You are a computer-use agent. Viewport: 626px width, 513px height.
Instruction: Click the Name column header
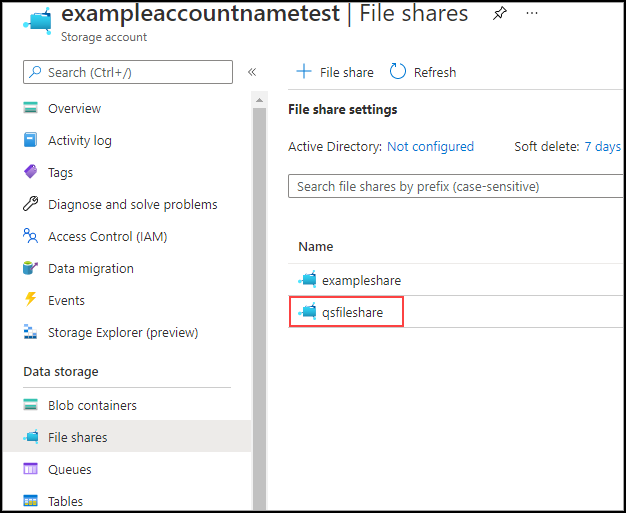(315, 246)
